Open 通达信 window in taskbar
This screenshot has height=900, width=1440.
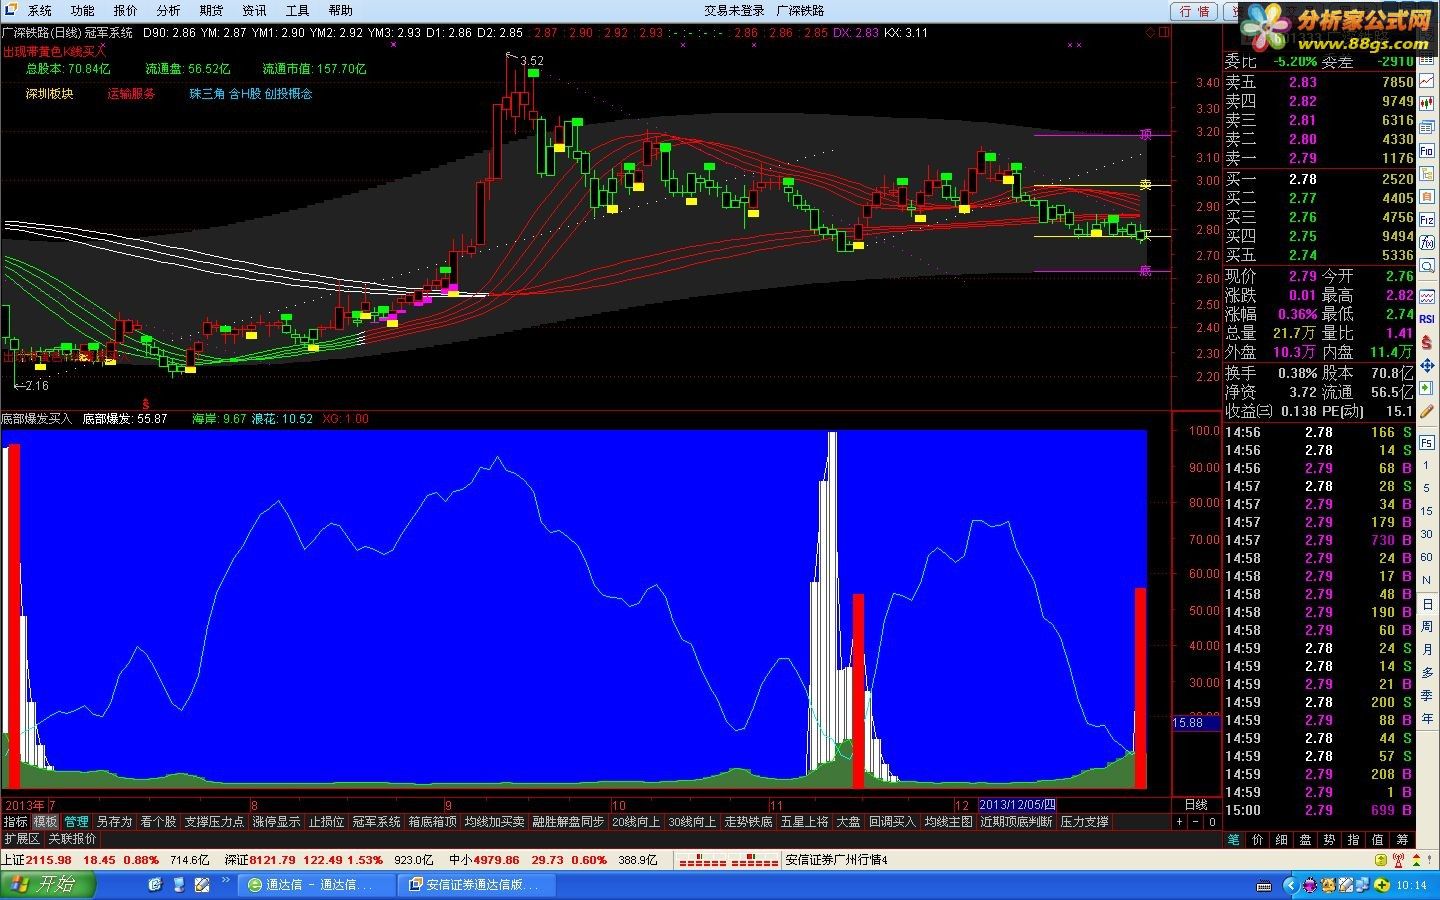(x=317, y=885)
